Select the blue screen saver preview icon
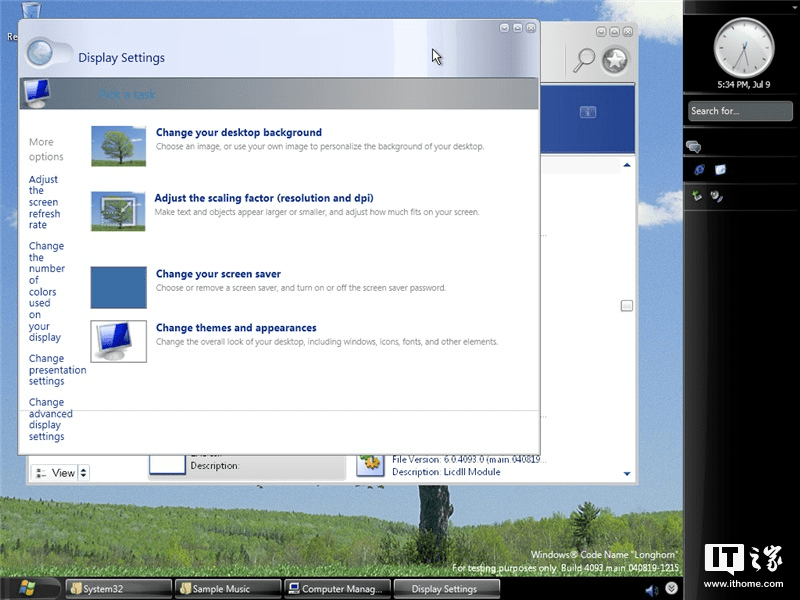 tap(118, 288)
